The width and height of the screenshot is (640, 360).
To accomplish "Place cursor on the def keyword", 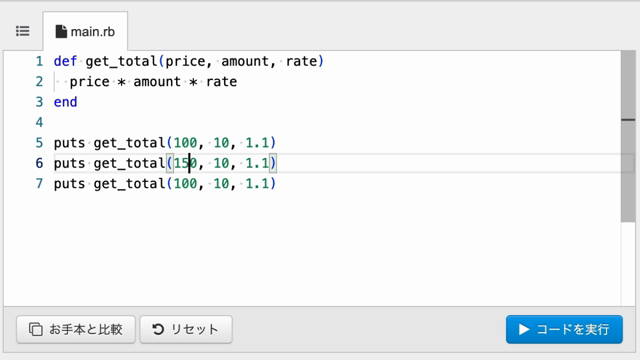I will click(x=65, y=61).
